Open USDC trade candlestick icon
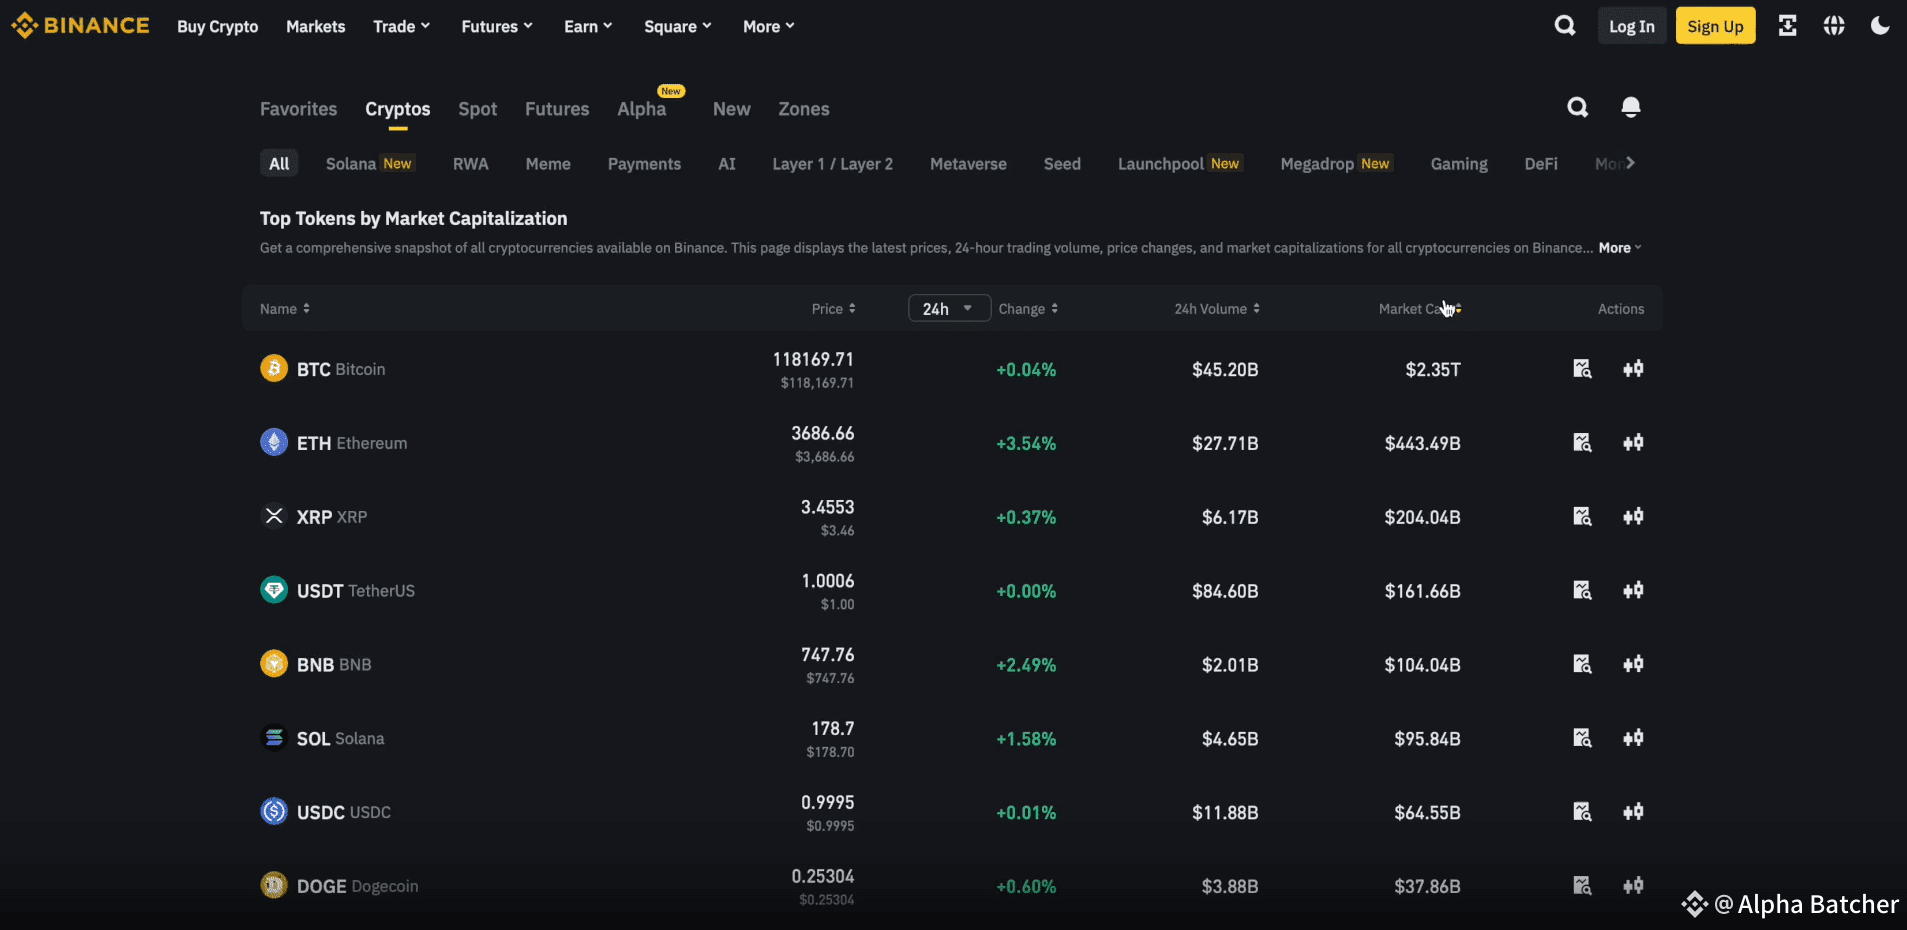Image resolution: width=1907 pixels, height=930 pixels. click(x=1633, y=812)
